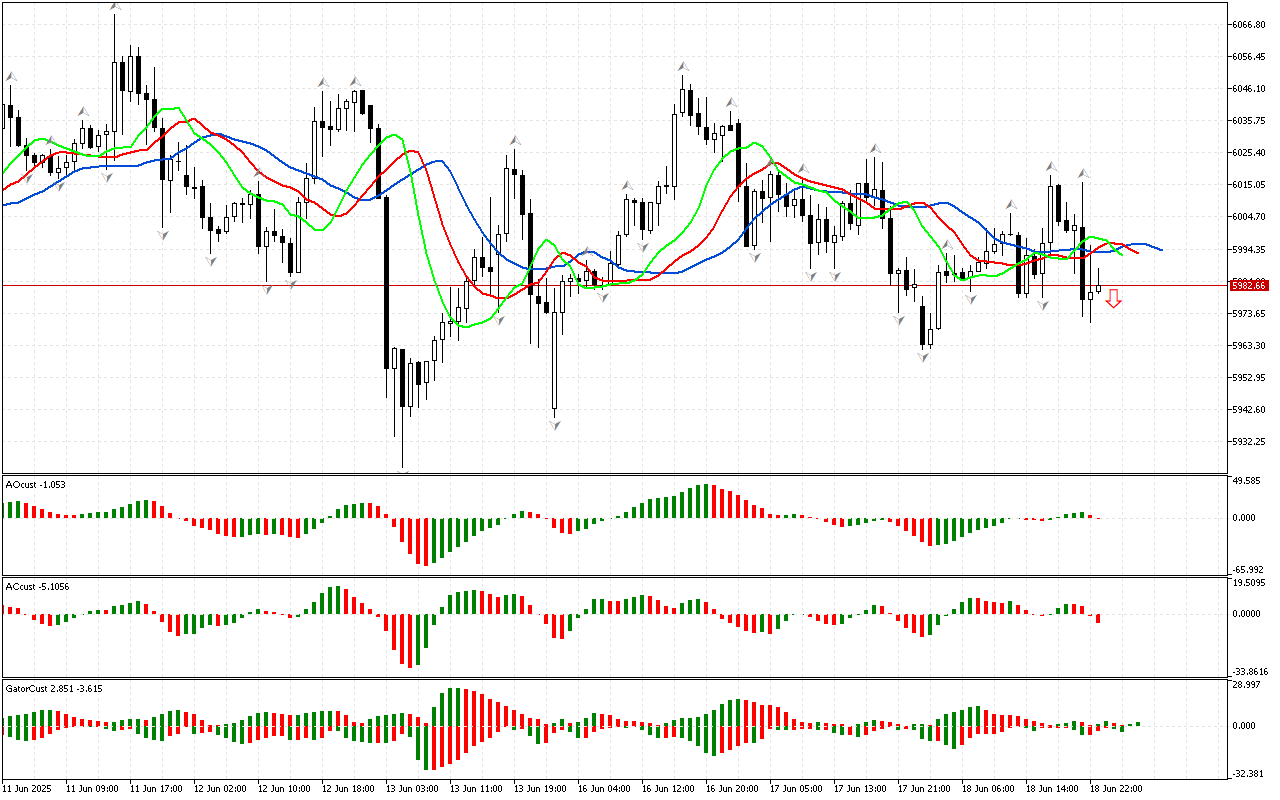Viewport: 1280px width, 800px height.
Task: Click the AOcust indicator label
Action: click(36, 485)
